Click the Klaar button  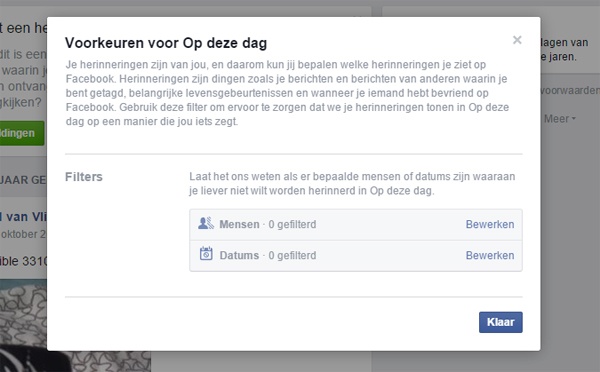click(x=501, y=322)
